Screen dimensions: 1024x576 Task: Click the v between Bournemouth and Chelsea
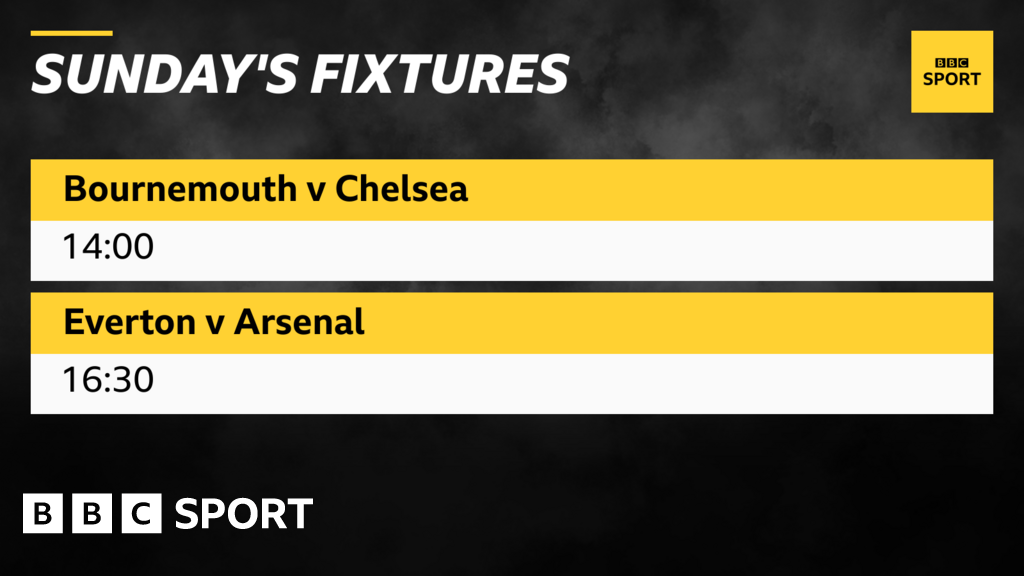pyautogui.click(x=316, y=192)
